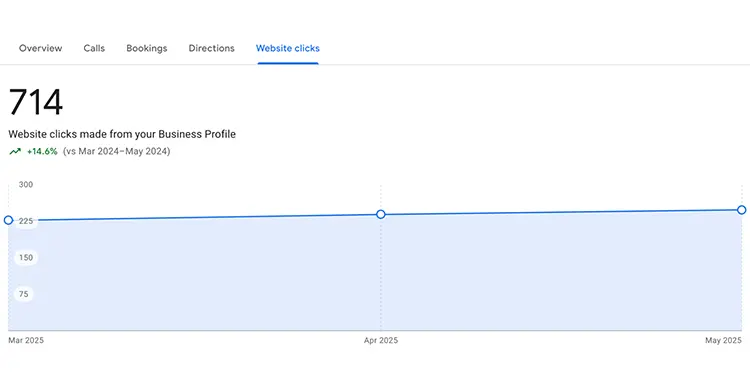Click the +14.6% change value

coord(42,152)
